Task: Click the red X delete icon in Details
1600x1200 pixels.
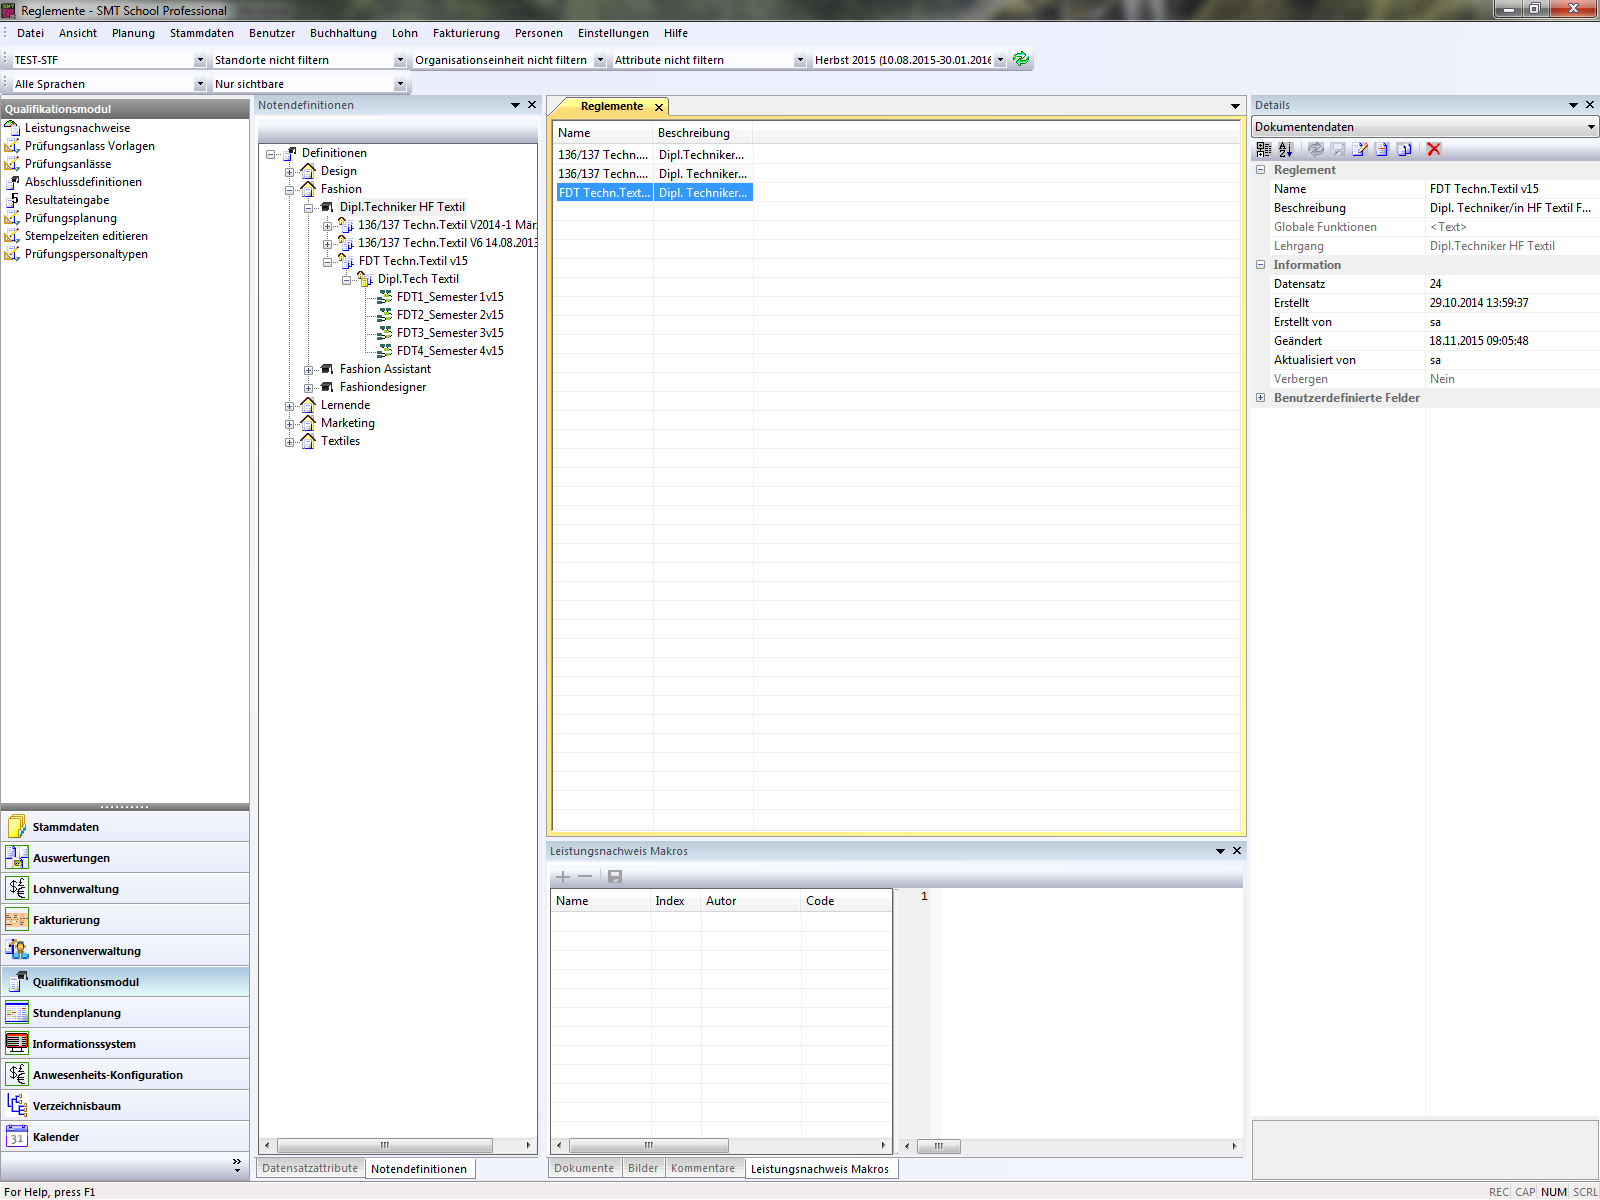Action: [x=1434, y=149]
